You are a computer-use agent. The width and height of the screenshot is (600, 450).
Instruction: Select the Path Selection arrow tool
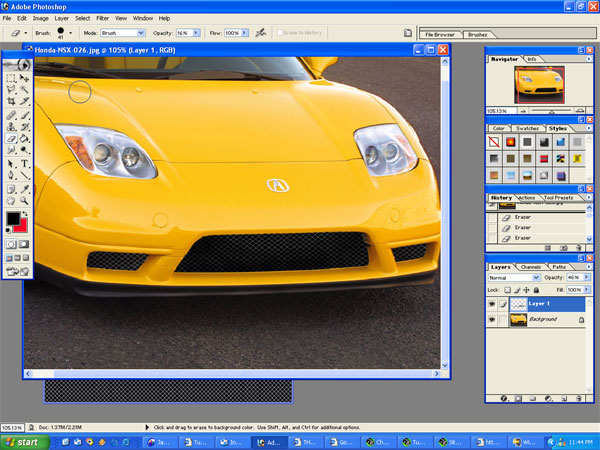[x=11, y=164]
